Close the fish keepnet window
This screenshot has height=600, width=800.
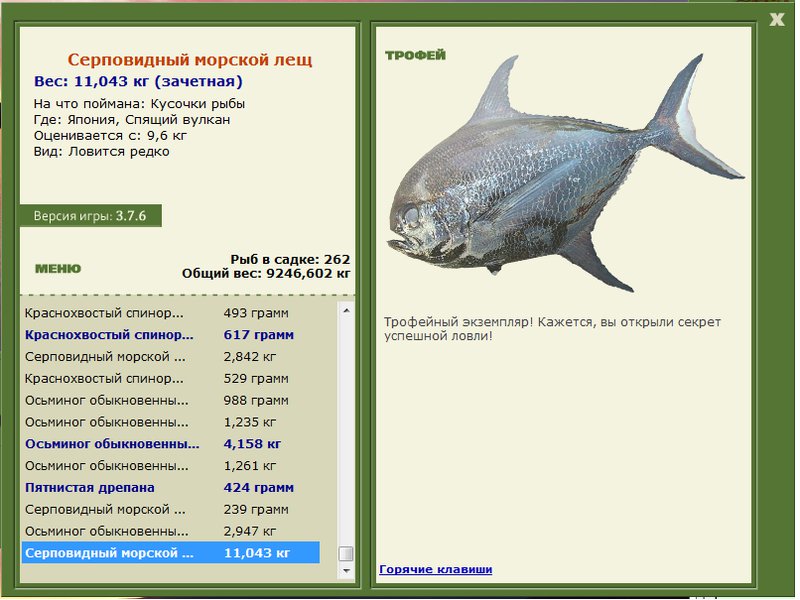(x=777, y=19)
